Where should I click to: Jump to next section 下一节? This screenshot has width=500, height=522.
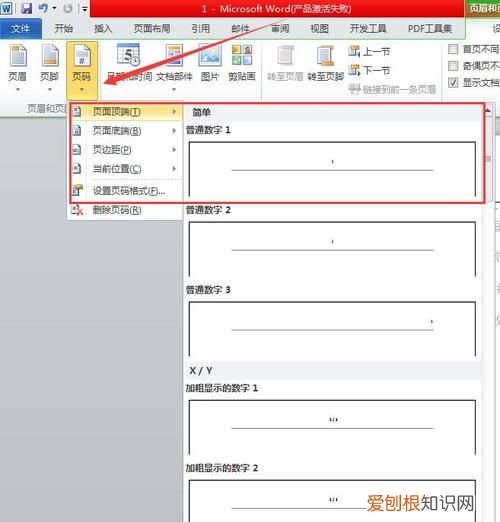click(369, 70)
